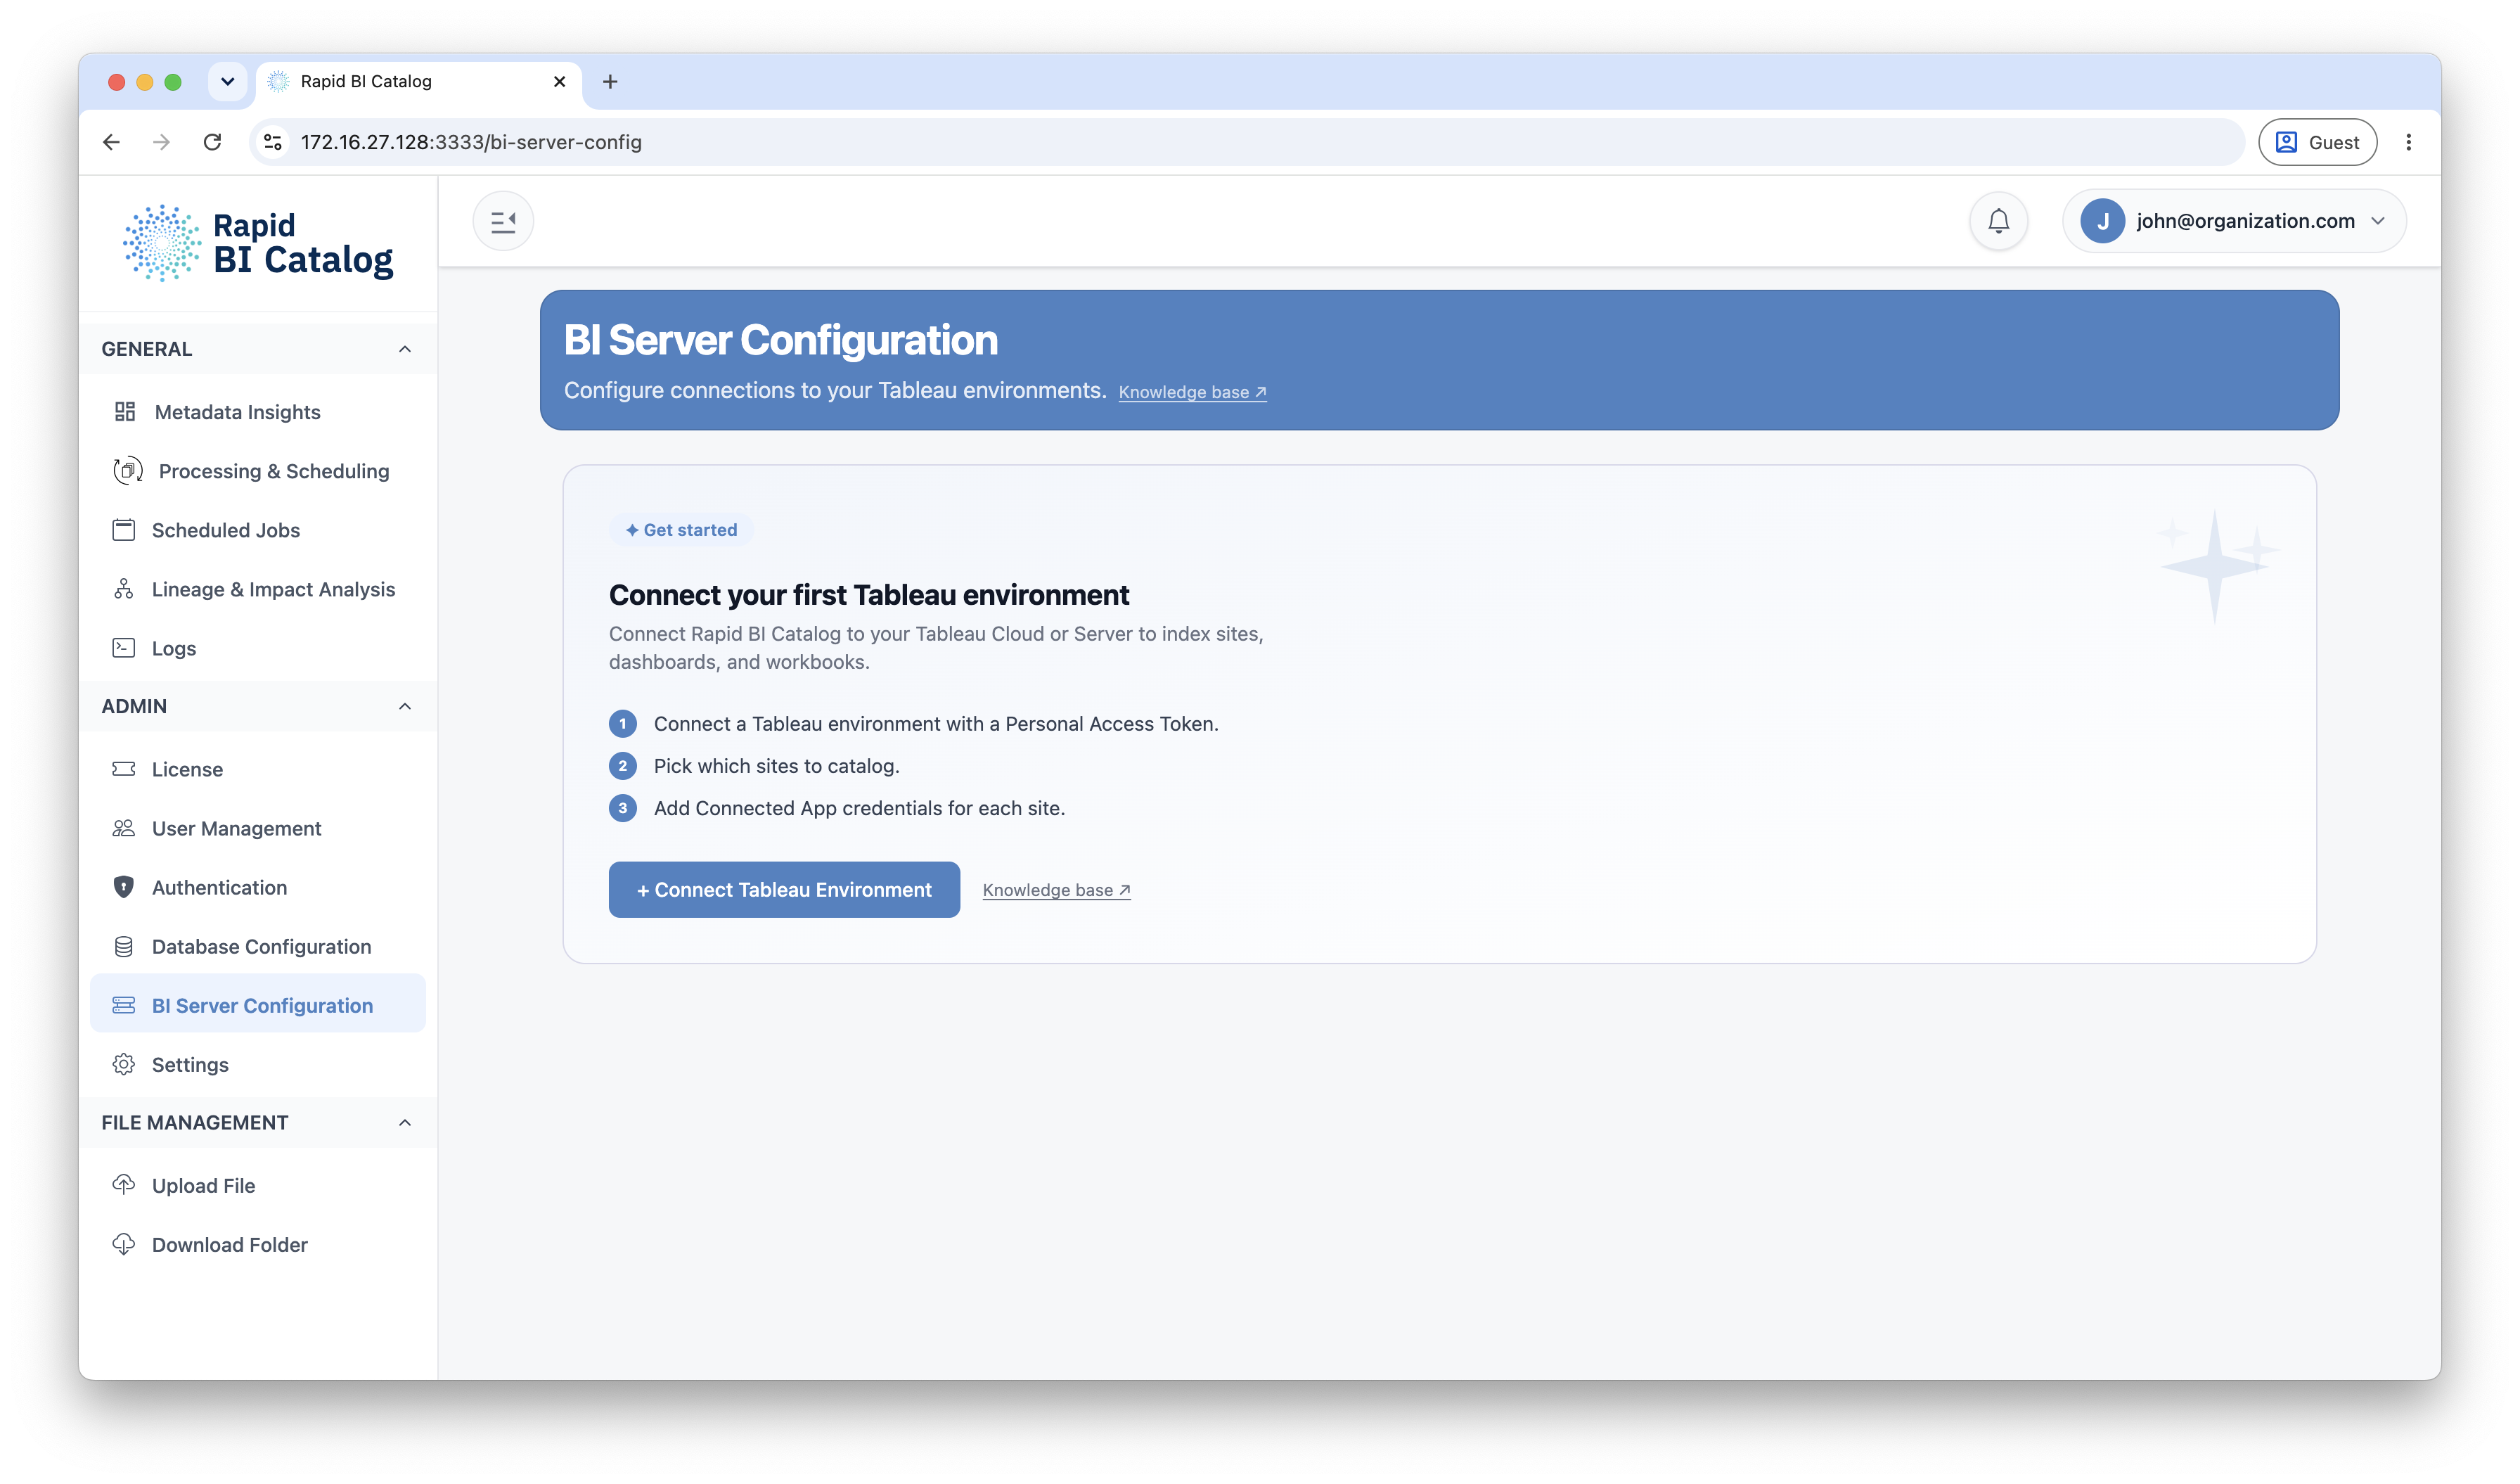Open a new browser tab
The image size is (2520, 1484).
point(610,82)
